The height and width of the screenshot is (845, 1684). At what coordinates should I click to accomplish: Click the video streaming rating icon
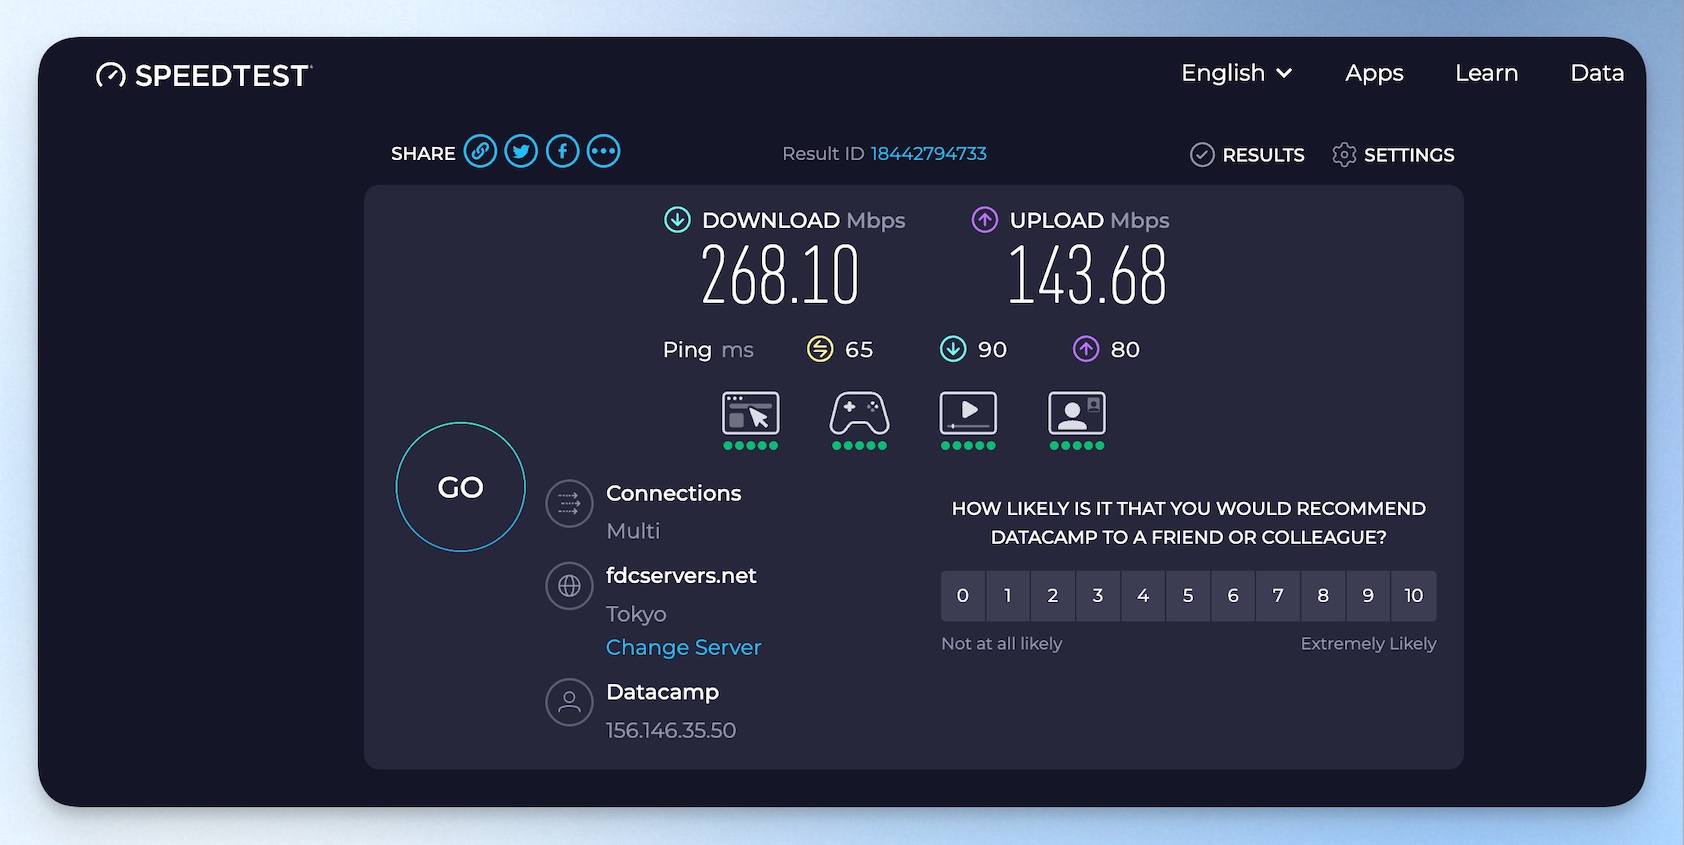click(968, 414)
